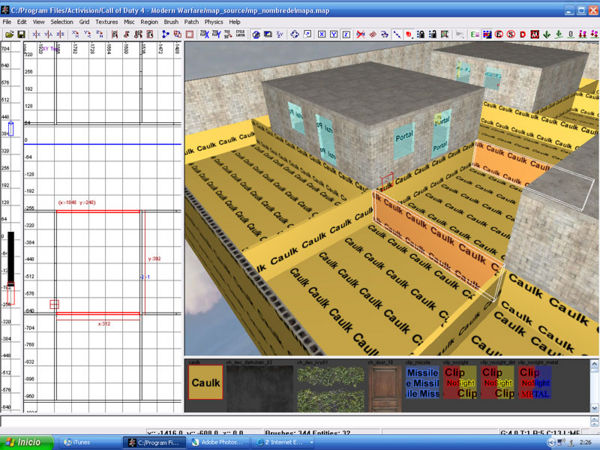Open the Textures menu
Screen dimensions: 600x450
coord(107,22)
